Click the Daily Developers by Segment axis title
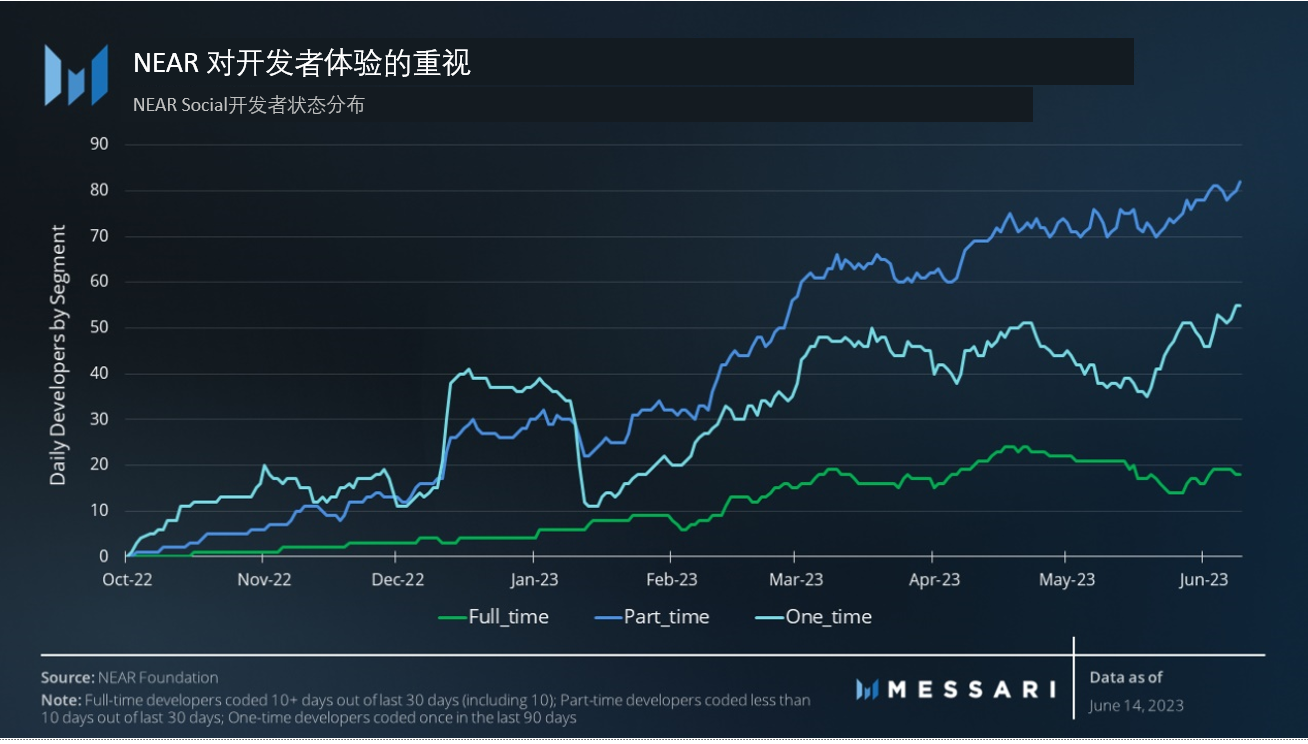The height and width of the screenshot is (744, 1308). [59, 355]
